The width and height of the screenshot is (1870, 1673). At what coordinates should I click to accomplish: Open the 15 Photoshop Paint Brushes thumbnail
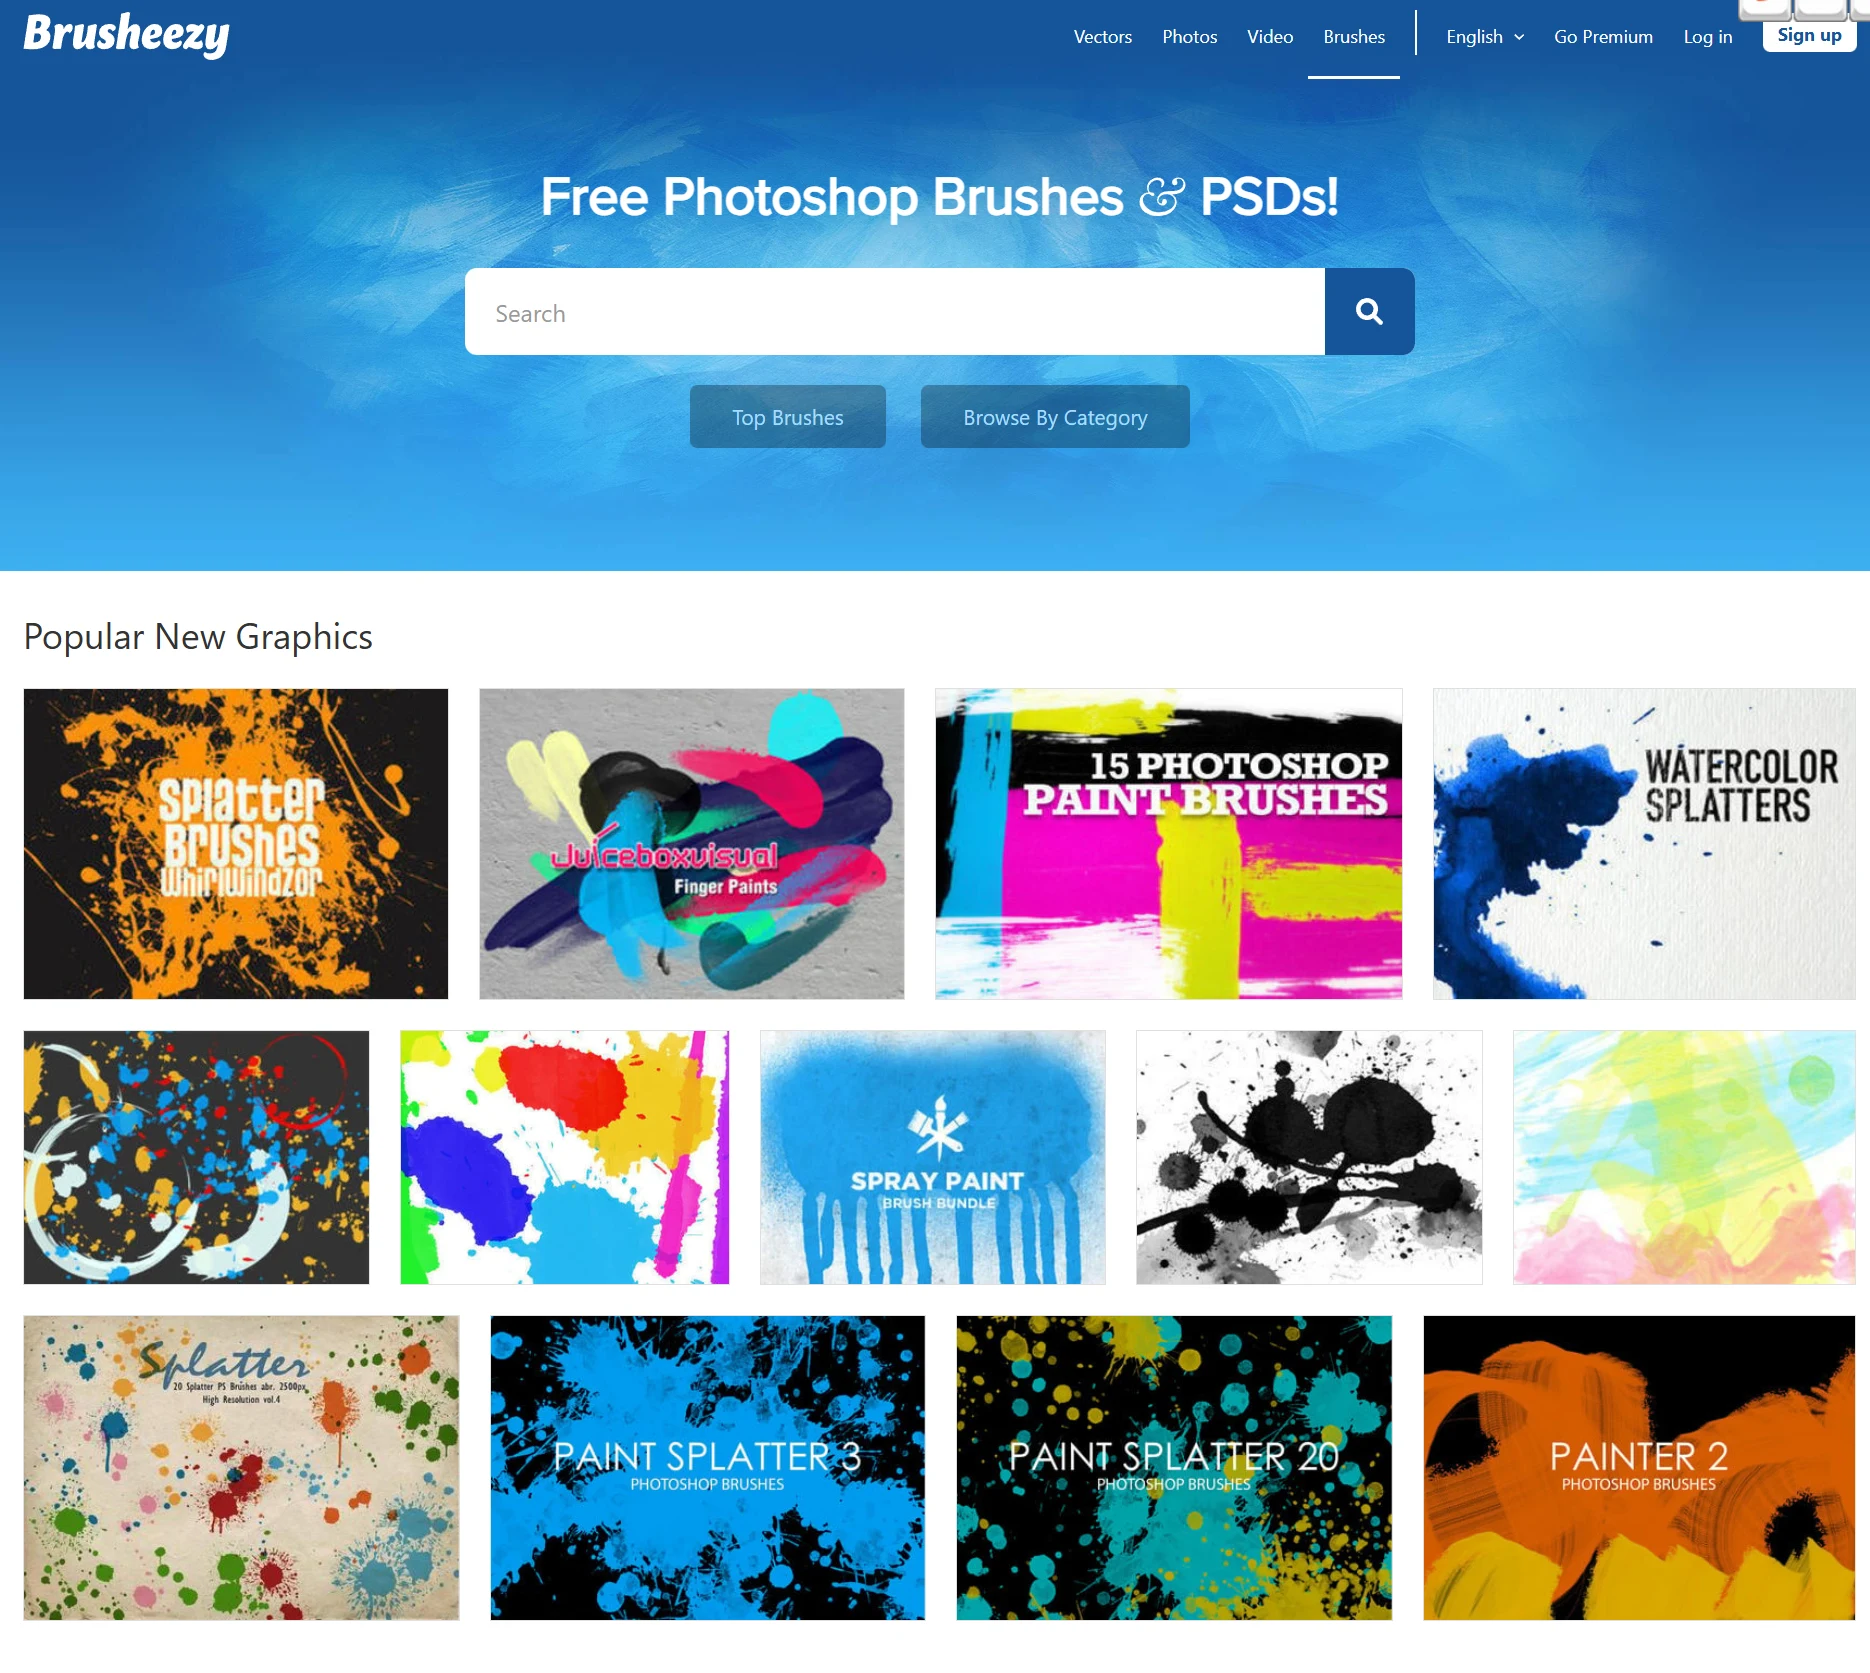coord(1169,844)
